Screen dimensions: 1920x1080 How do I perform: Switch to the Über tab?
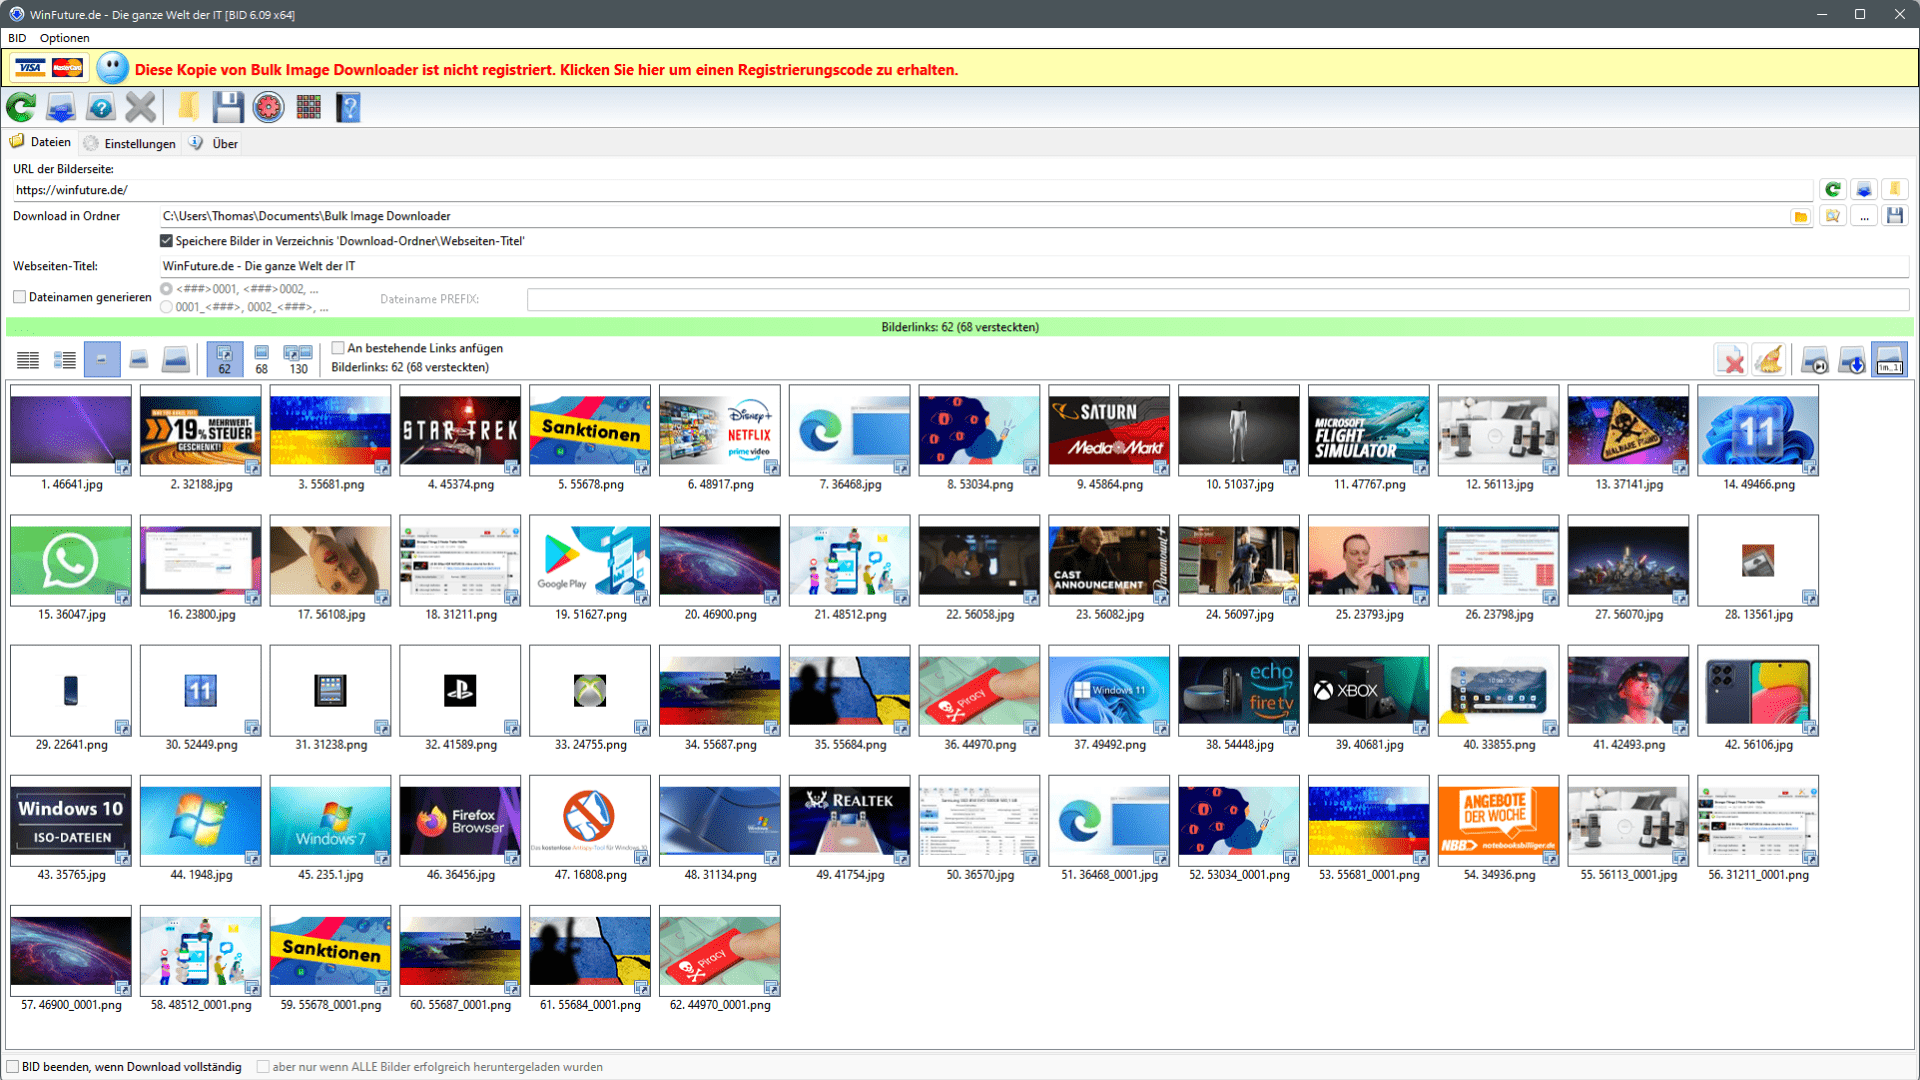(215, 143)
